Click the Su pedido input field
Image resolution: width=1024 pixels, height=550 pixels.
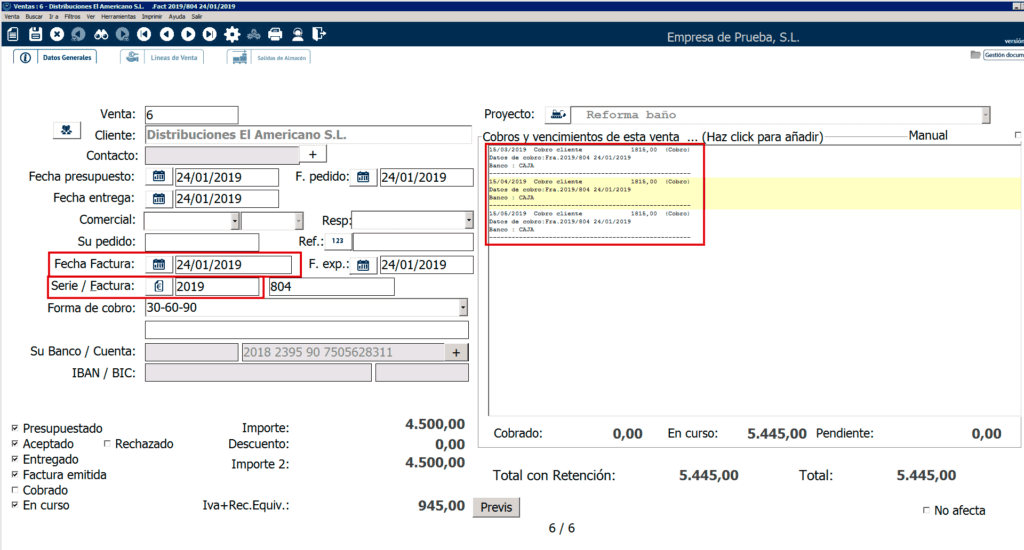201,242
